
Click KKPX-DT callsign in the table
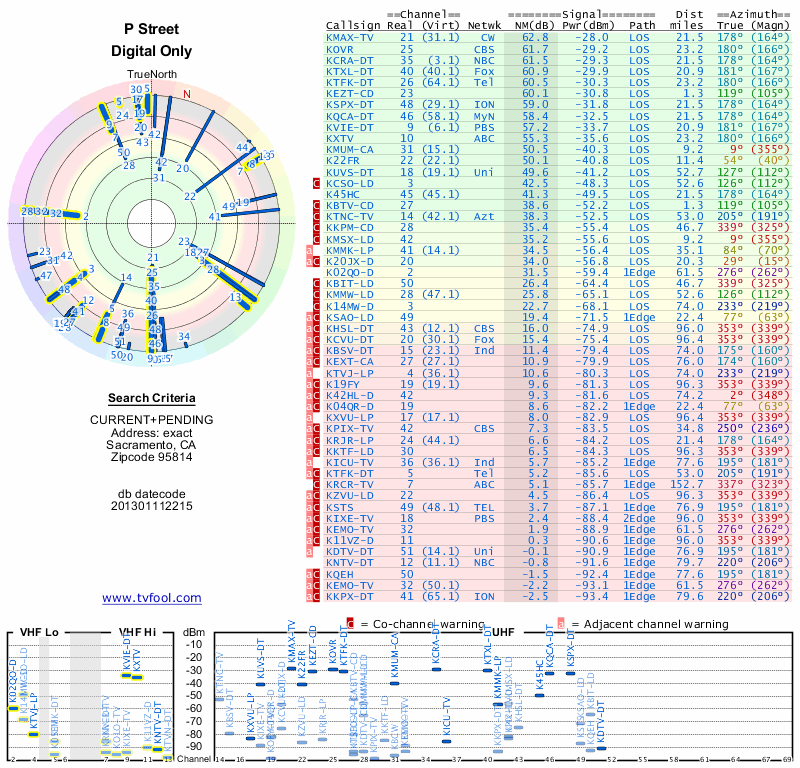tap(349, 597)
